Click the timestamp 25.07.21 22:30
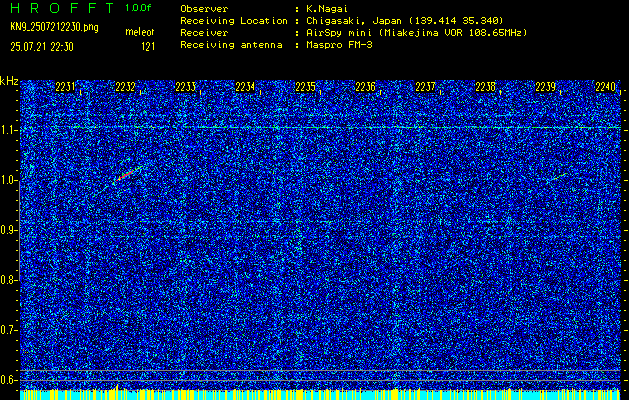 point(42,47)
